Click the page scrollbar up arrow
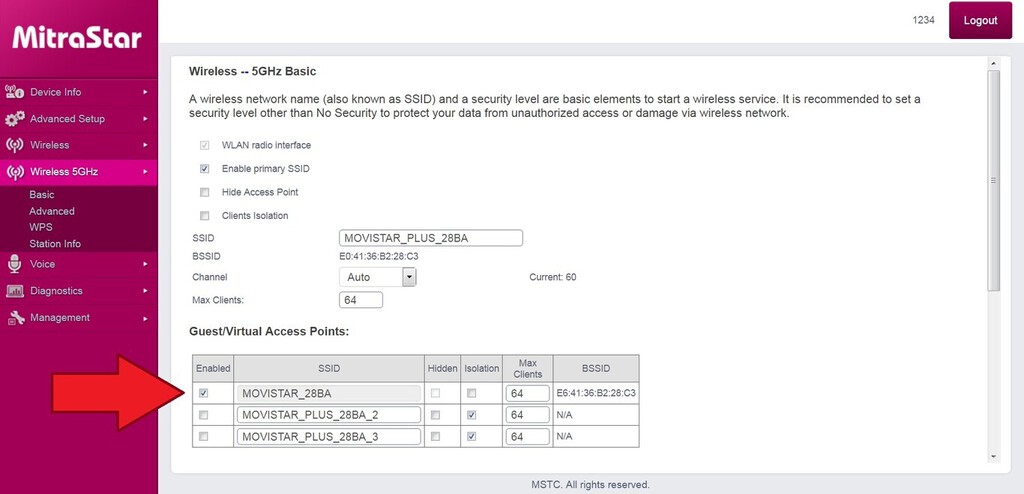Image resolution: width=1024 pixels, height=494 pixels. [994, 63]
